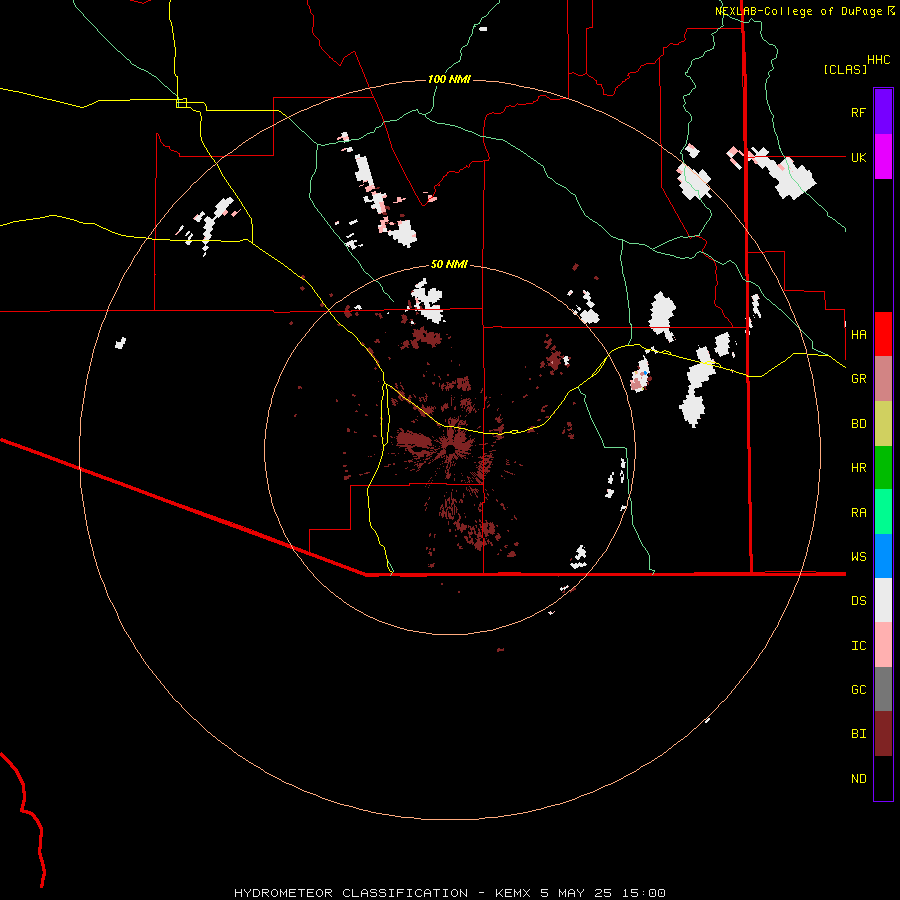Screen dimensions: 900x900
Task: Click the HR legend label
Action: (858, 468)
